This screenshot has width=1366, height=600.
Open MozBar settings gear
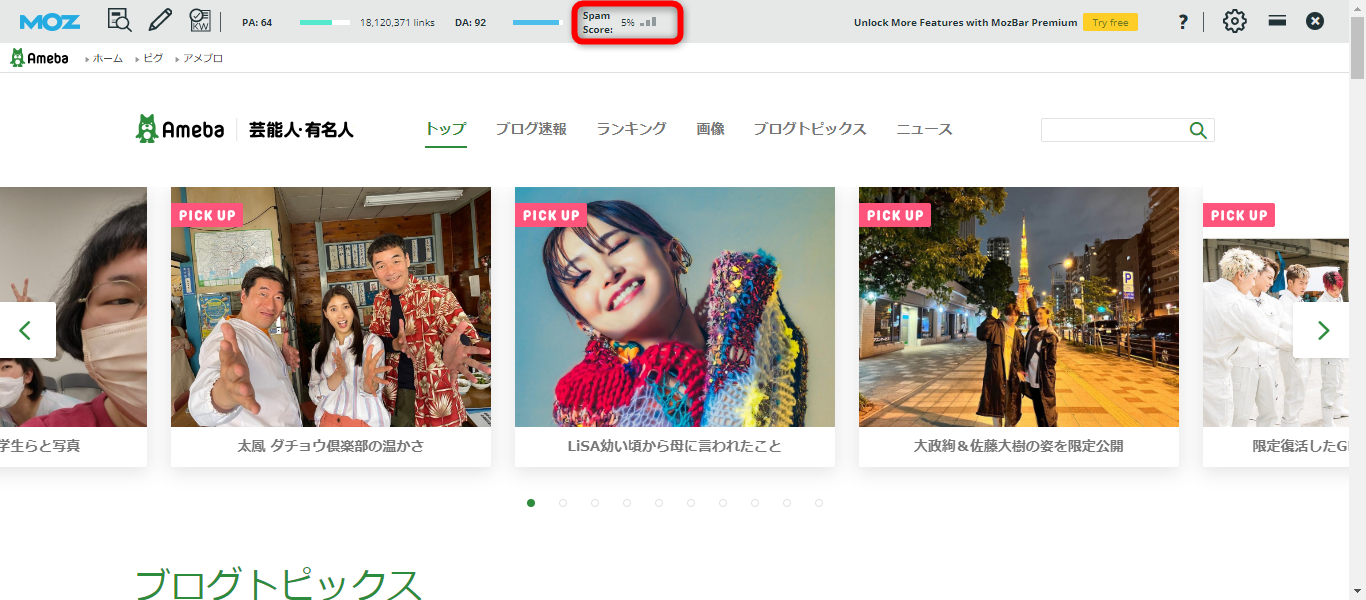coord(1235,21)
